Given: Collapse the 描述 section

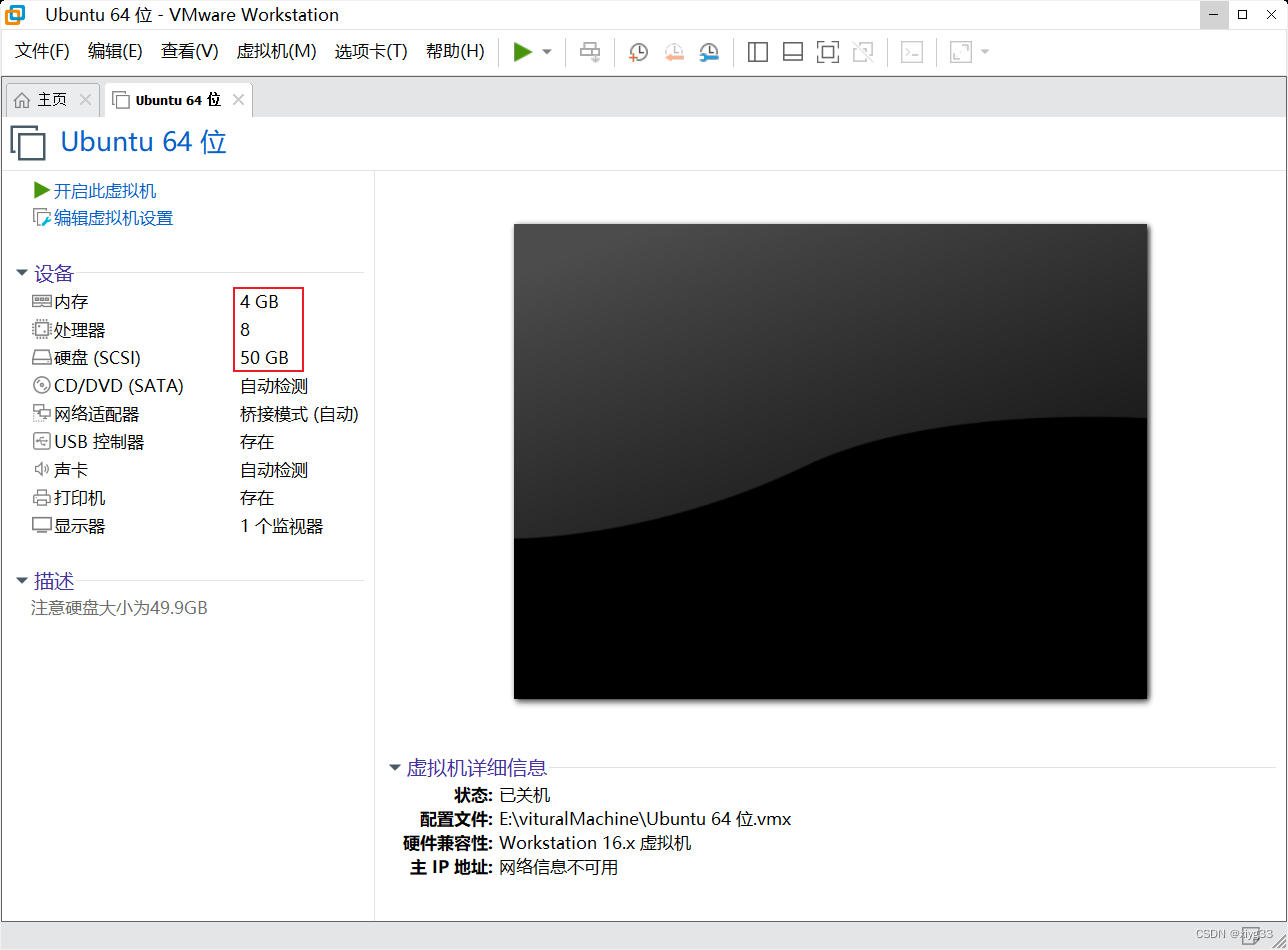Looking at the screenshot, I should click(22, 581).
